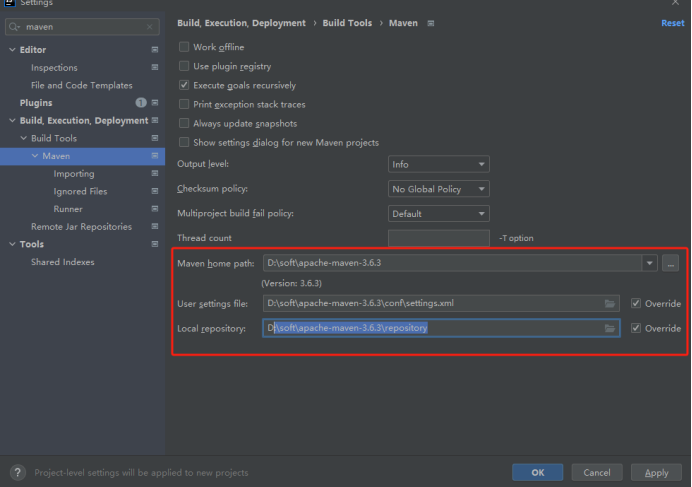This screenshot has height=487, width=692.
Task: Click the Reset link
Action: (x=673, y=23)
